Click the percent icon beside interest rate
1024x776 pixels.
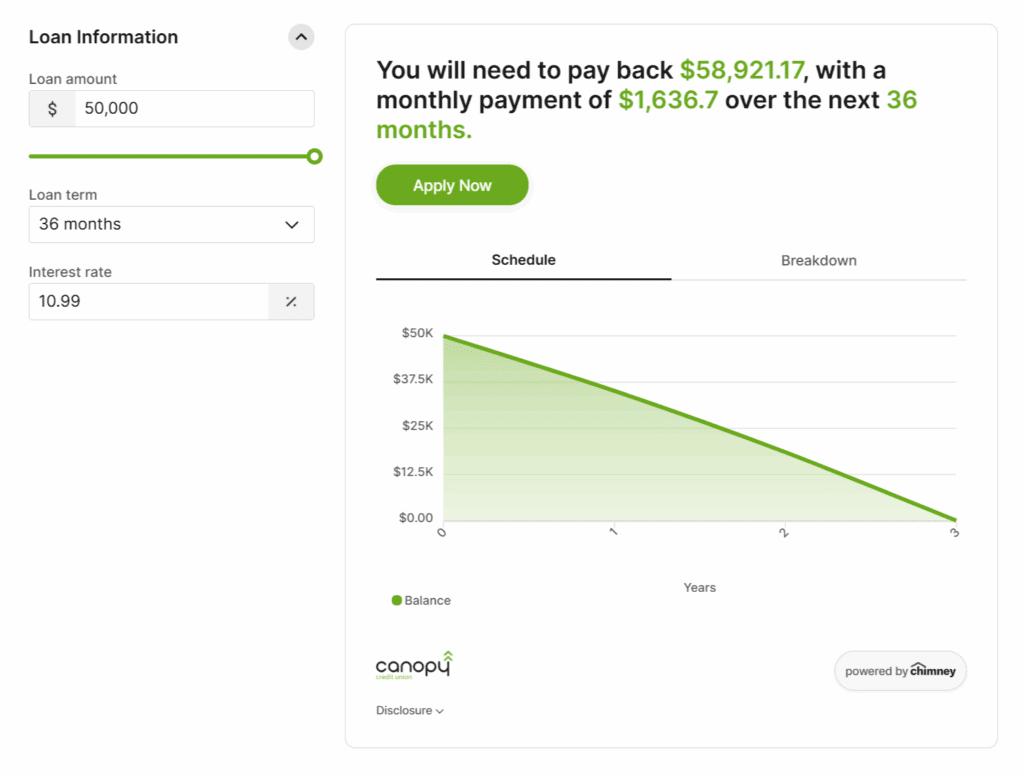pos(291,301)
